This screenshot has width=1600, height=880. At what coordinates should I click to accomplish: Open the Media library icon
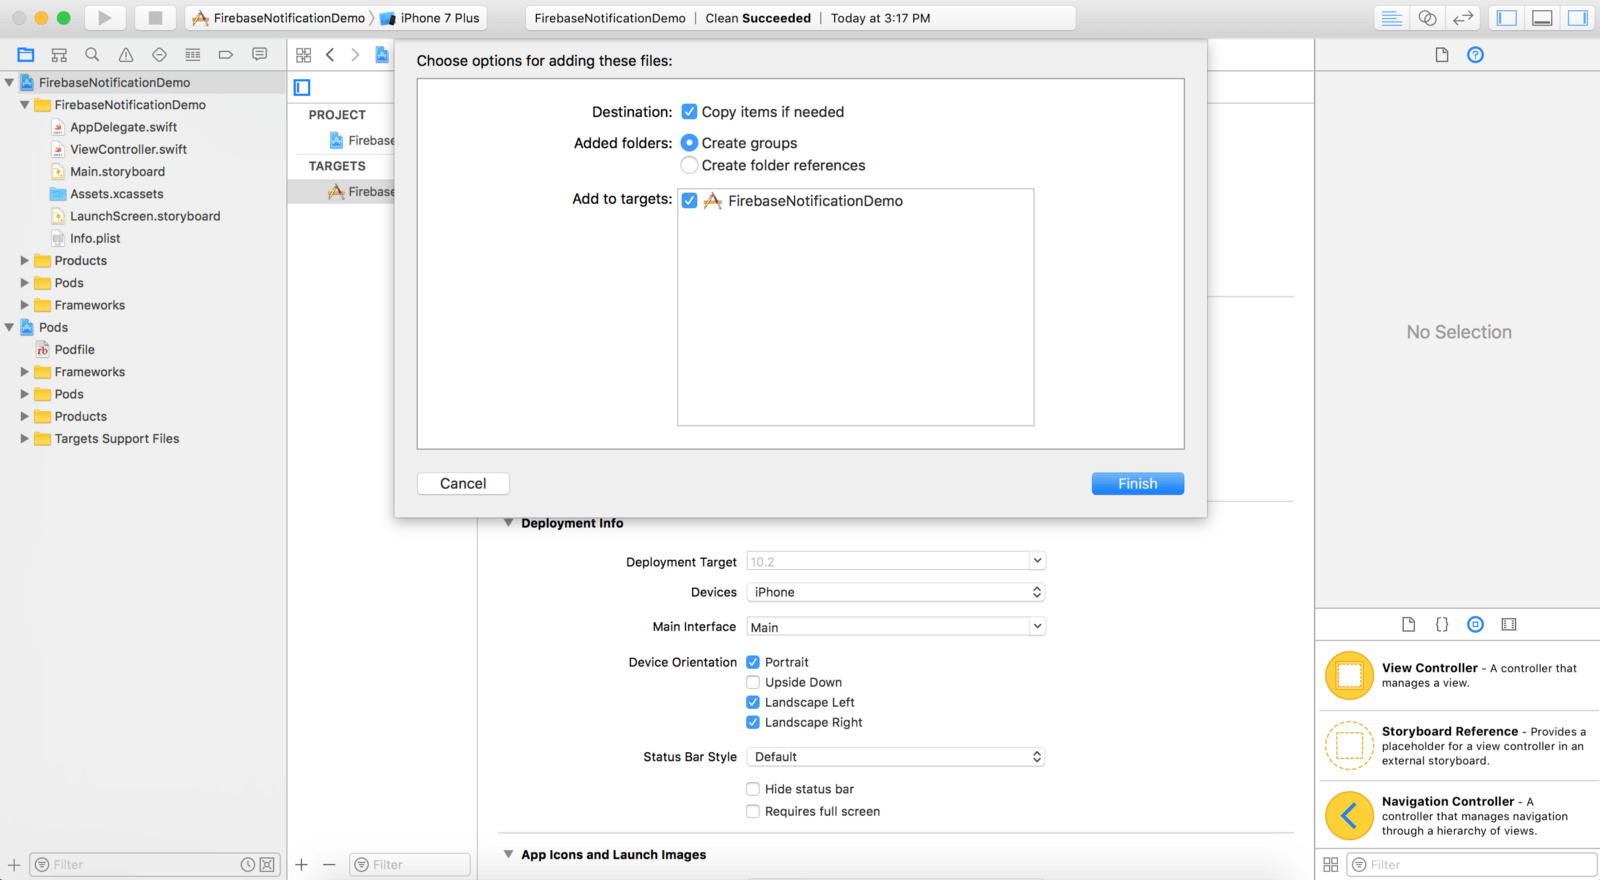[x=1509, y=624]
